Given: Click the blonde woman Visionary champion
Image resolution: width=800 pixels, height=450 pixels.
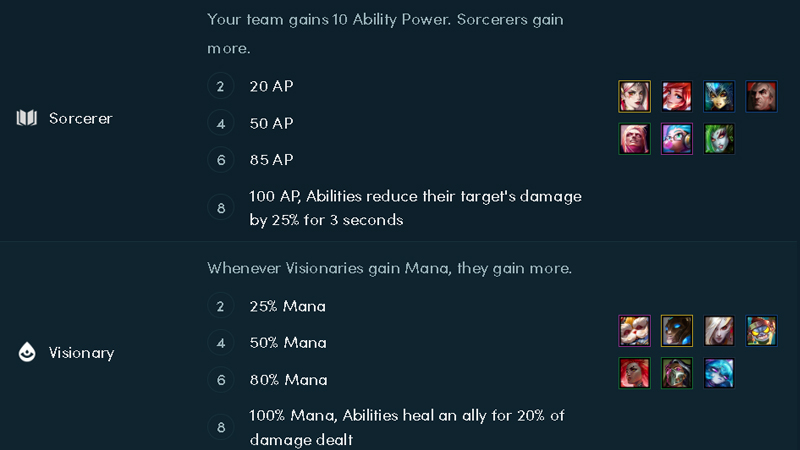Looking at the screenshot, I should tap(719, 331).
